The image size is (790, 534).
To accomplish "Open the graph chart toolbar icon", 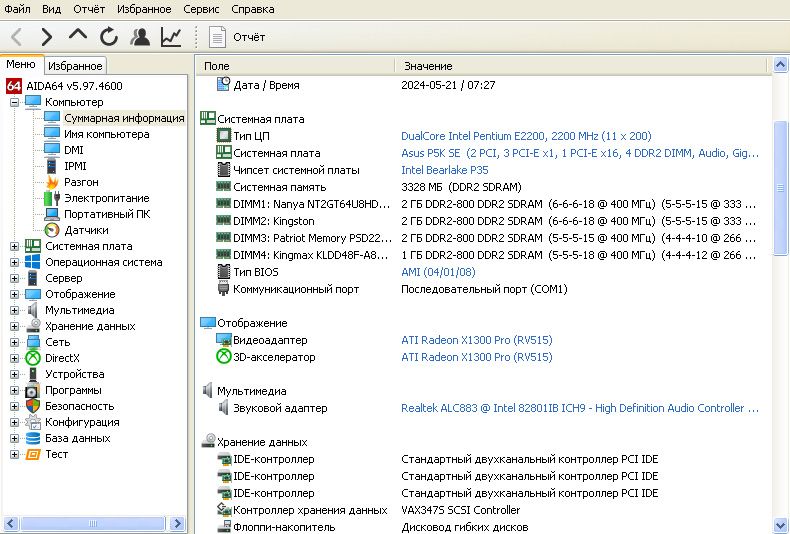I will (x=171, y=37).
